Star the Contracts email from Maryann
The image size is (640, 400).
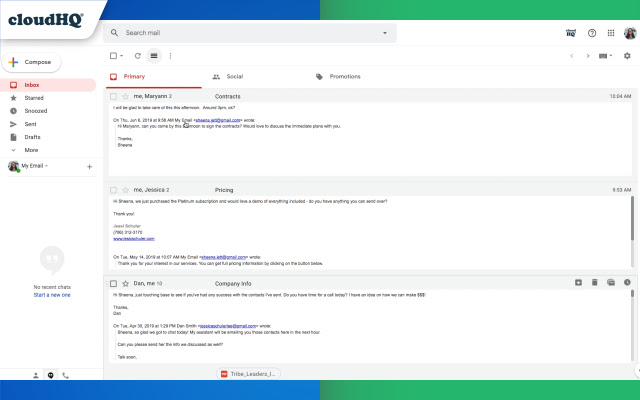pos(125,96)
